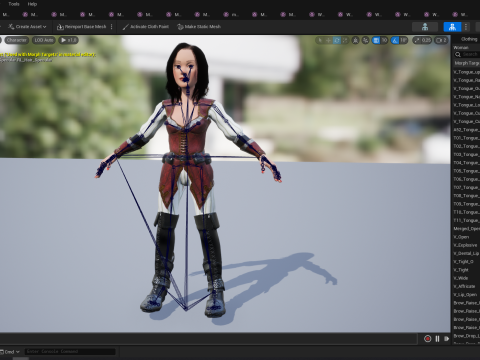The width and height of the screenshot is (480, 360).
Task: Open the camera speed 2 setting
Action: tap(441, 40)
